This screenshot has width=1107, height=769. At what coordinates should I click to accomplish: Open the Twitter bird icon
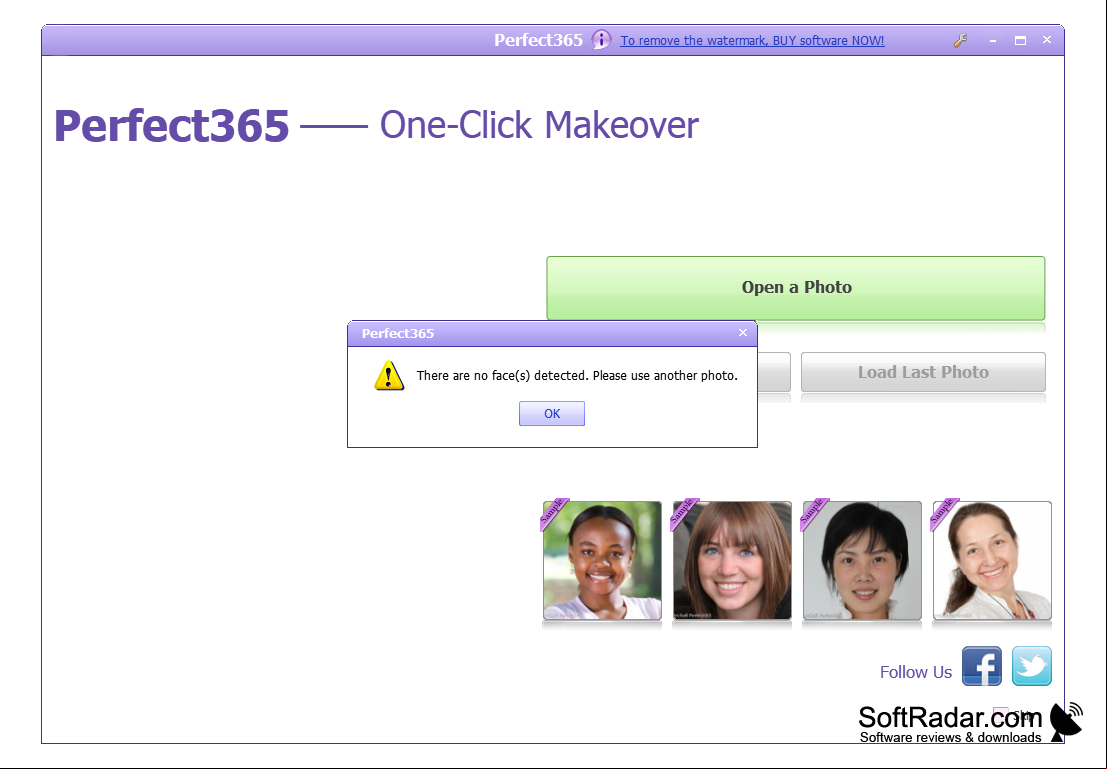click(x=1031, y=666)
